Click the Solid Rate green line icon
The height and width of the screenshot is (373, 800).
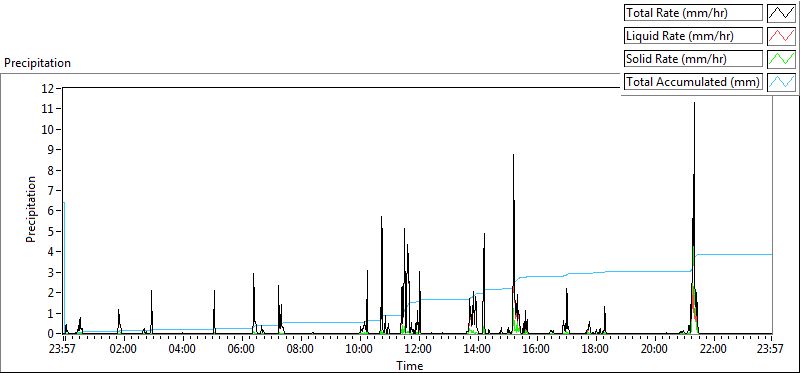(782, 59)
